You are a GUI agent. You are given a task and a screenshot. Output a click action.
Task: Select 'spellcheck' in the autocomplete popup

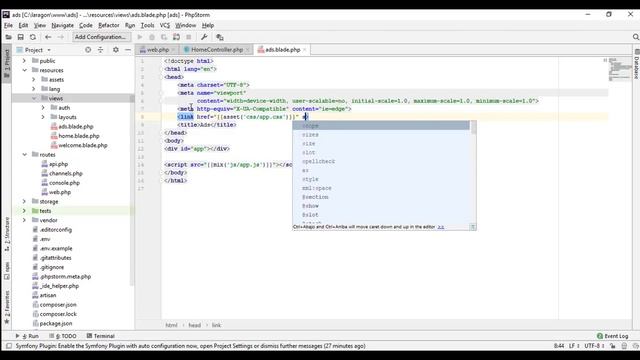[x=381, y=162]
